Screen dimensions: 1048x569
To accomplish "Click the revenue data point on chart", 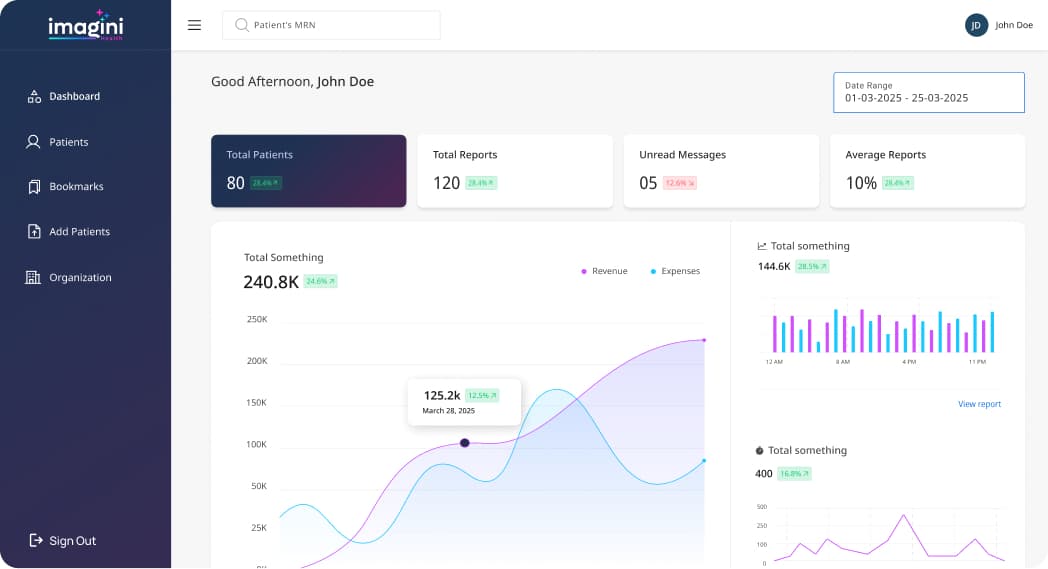I will point(464,442).
